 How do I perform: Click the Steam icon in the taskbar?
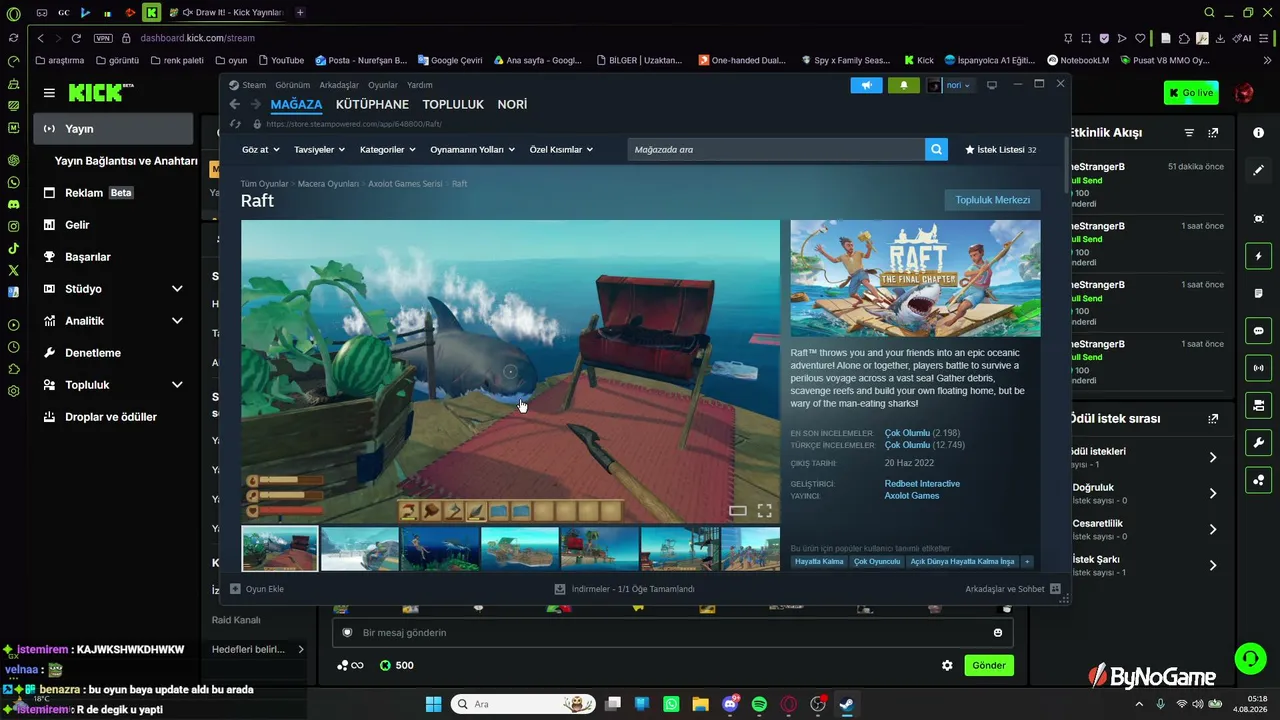coord(847,704)
